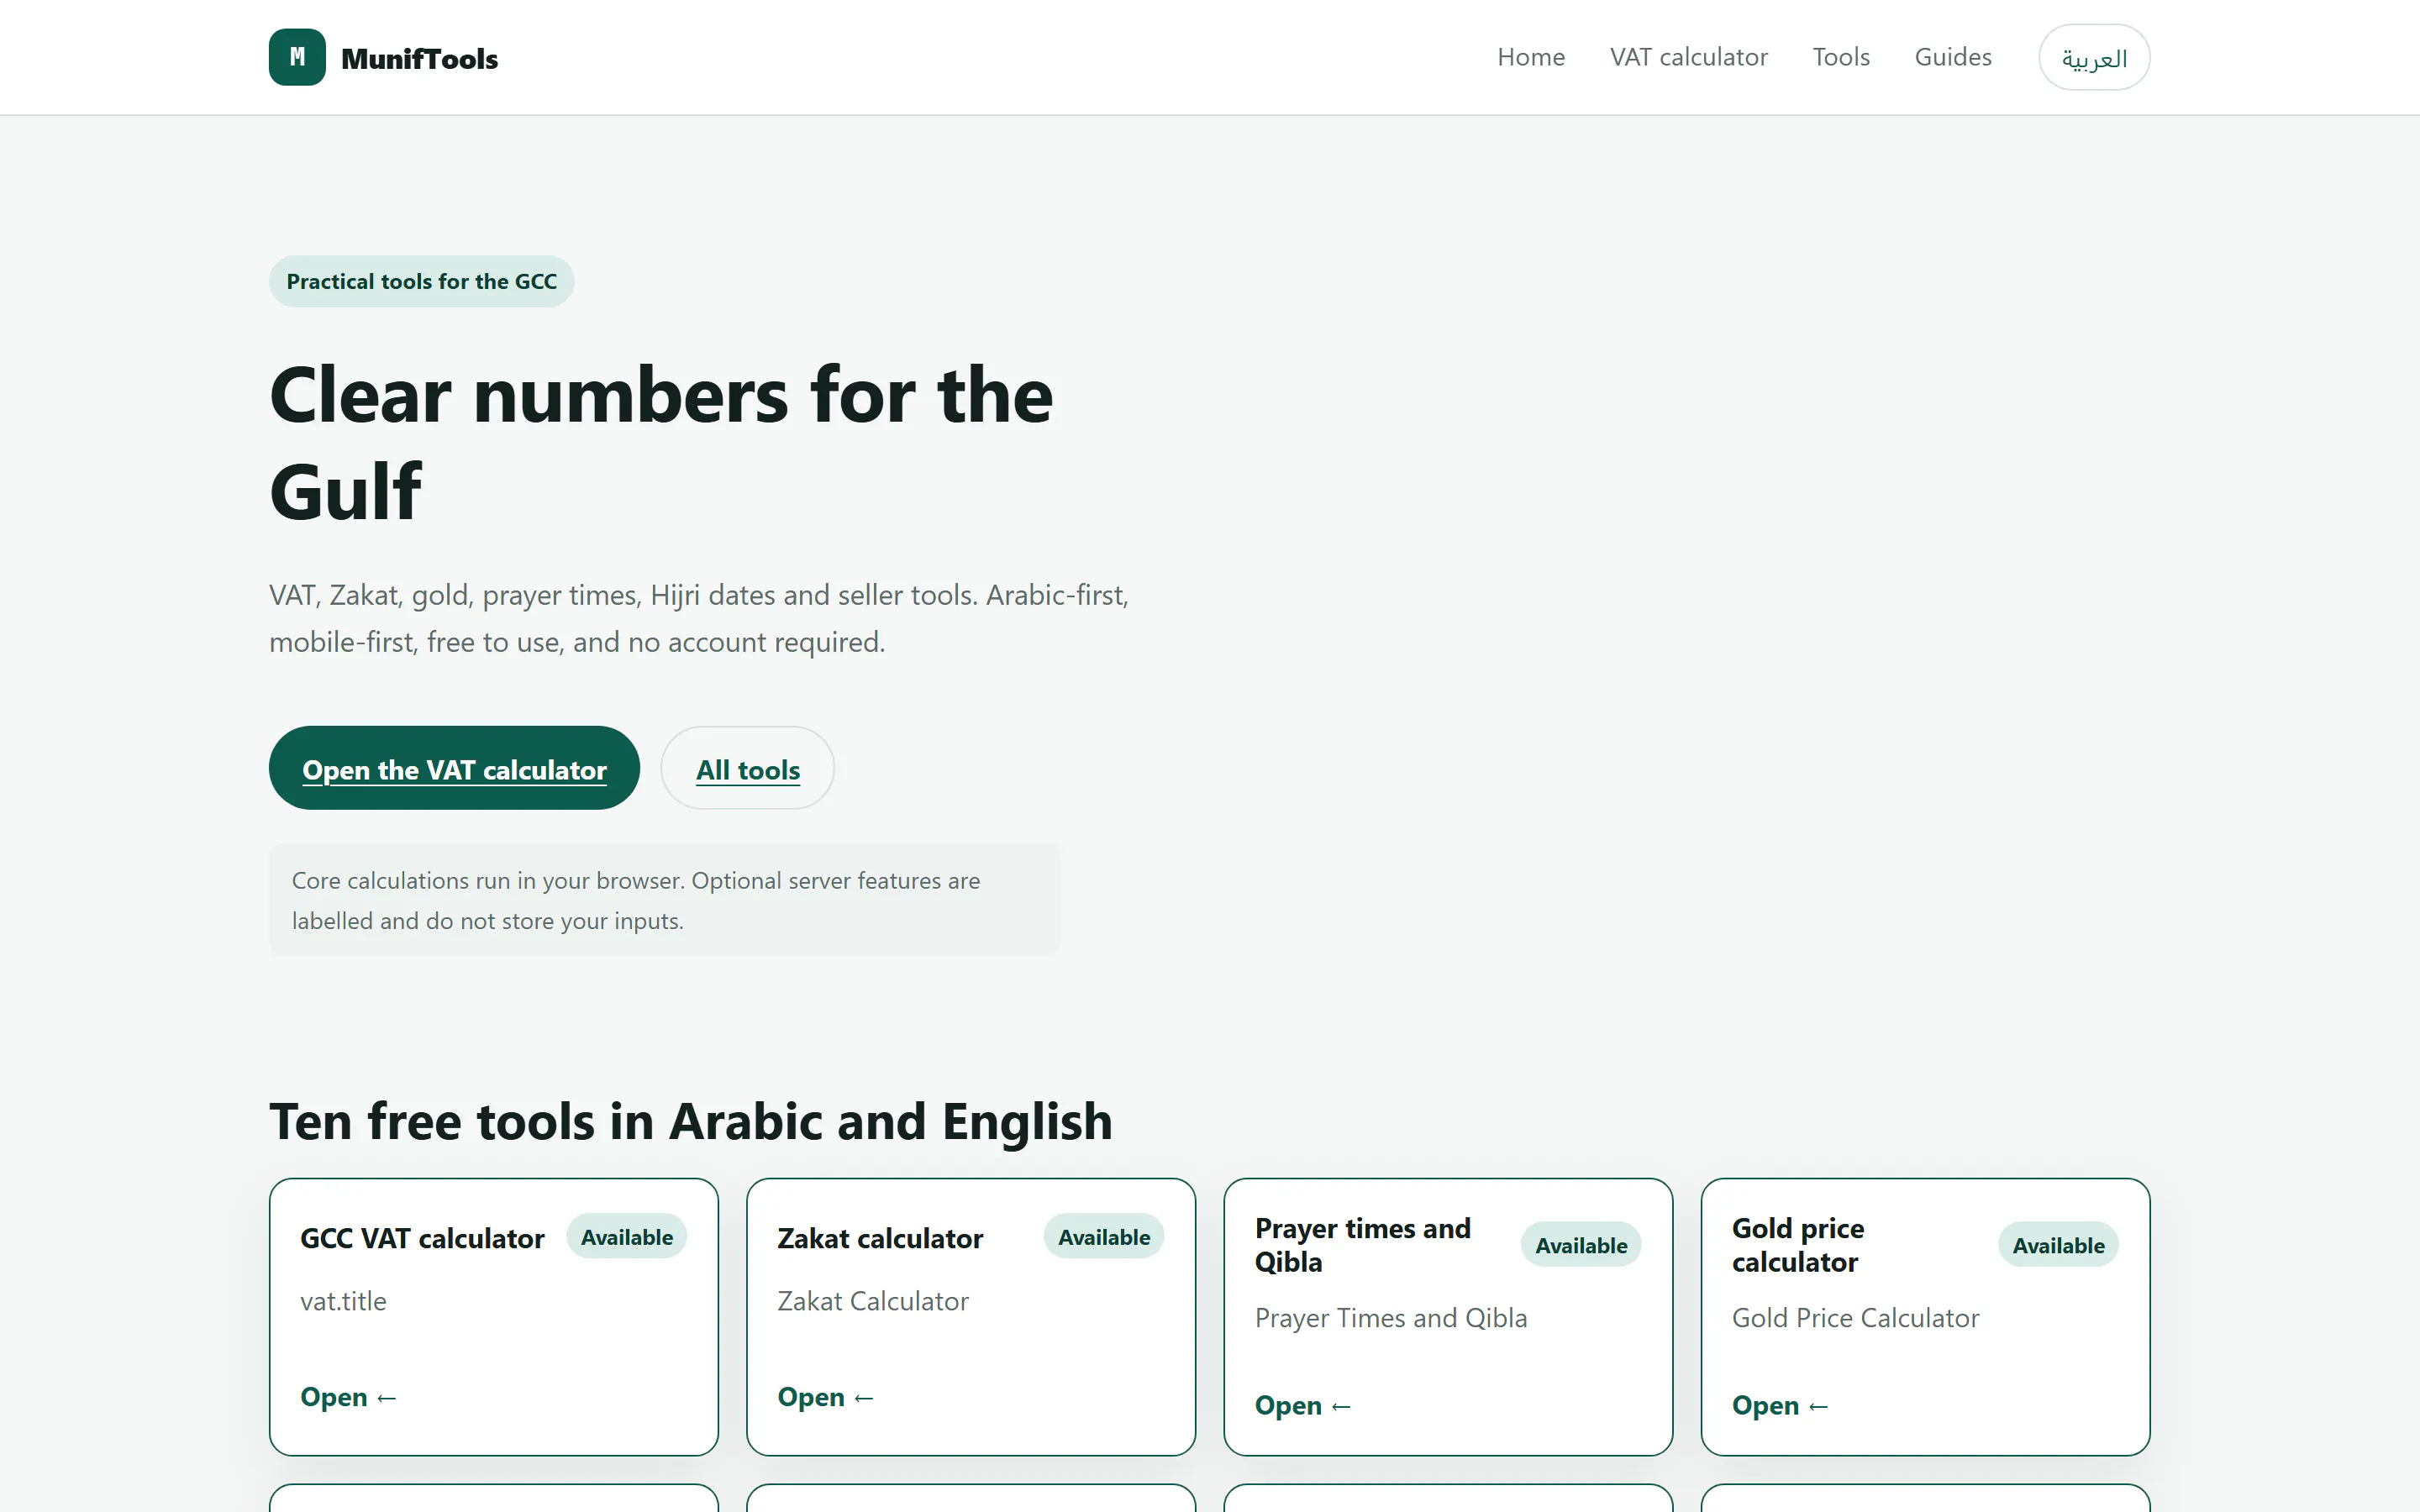Click the Prayer times and Qibla card title
This screenshot has height=1512, width=2420.
(x=1363, y=1245)
